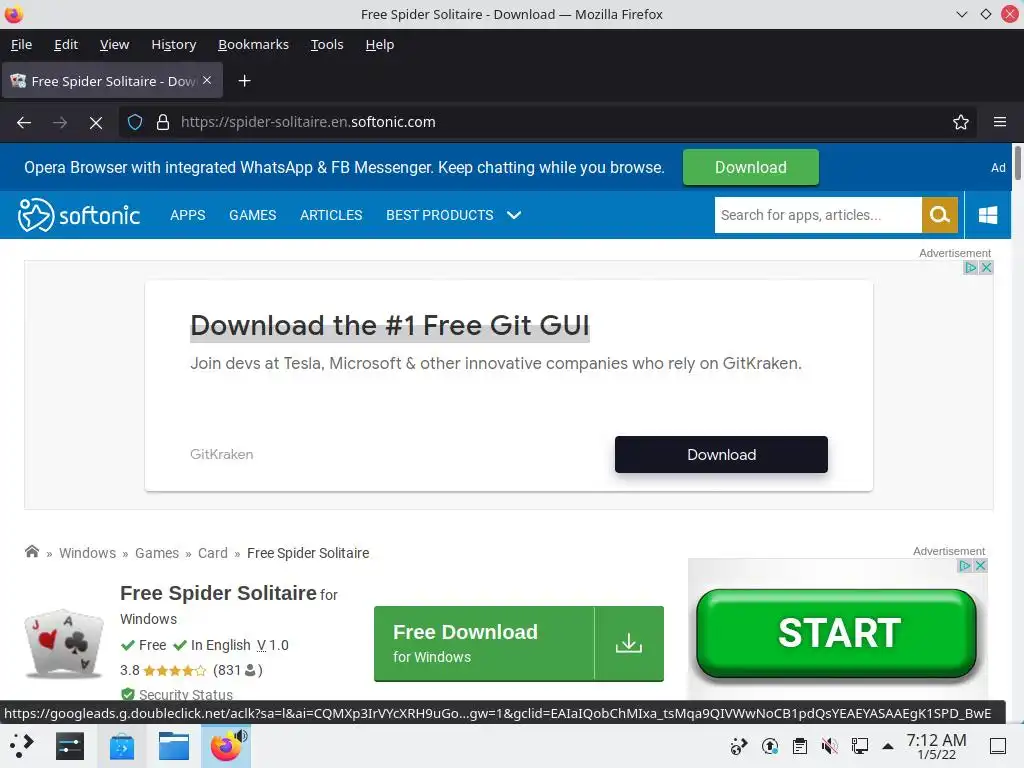
Task: Click the black GitKraken Download button
Action: [x=721, y=455]
